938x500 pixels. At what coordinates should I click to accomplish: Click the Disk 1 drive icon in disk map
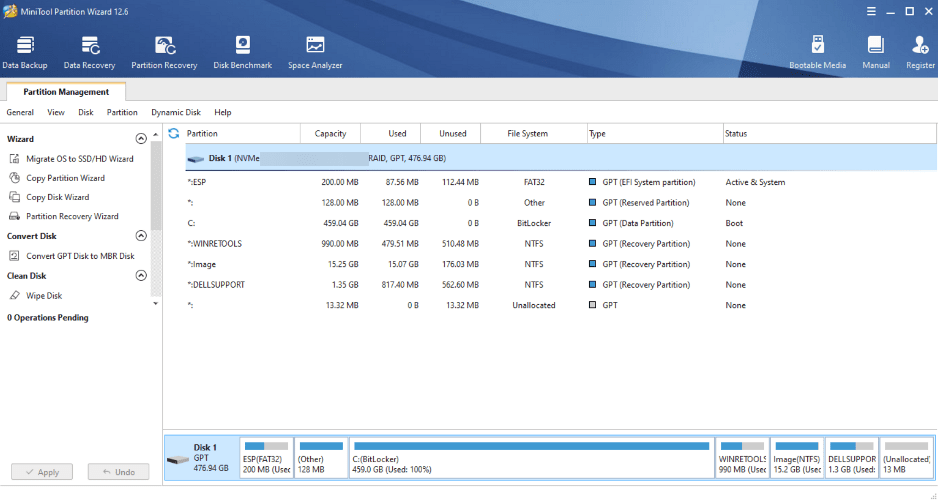point(178,459)
